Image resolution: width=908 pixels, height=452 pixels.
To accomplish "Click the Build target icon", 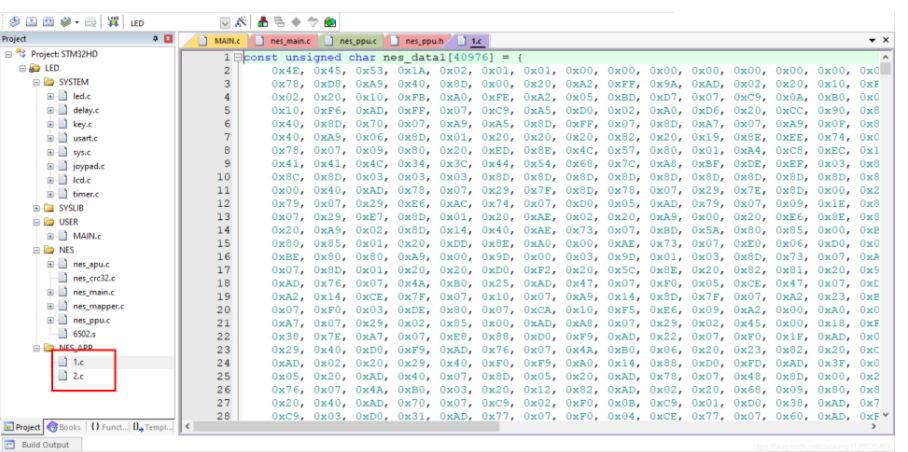I will point(31,22).
